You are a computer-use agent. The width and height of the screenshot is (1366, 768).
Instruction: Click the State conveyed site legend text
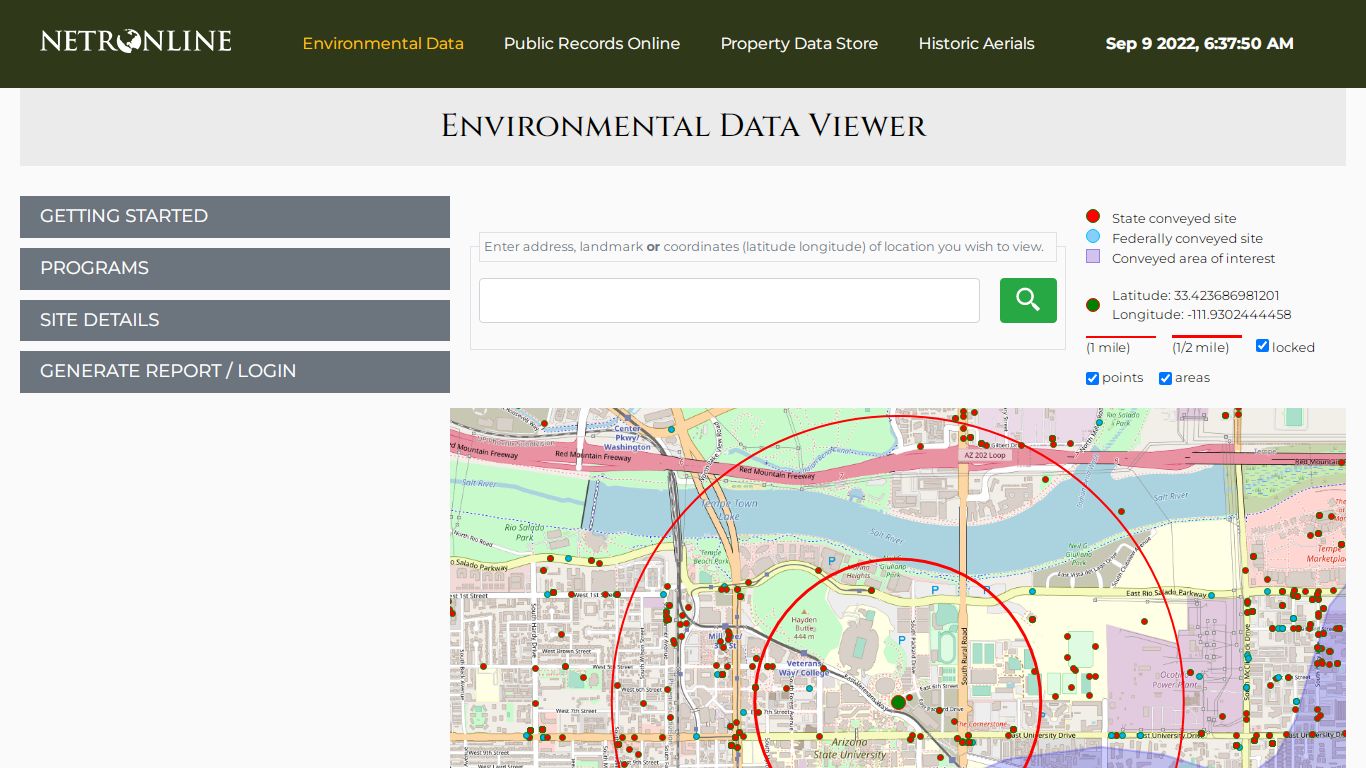(1174, 218)
